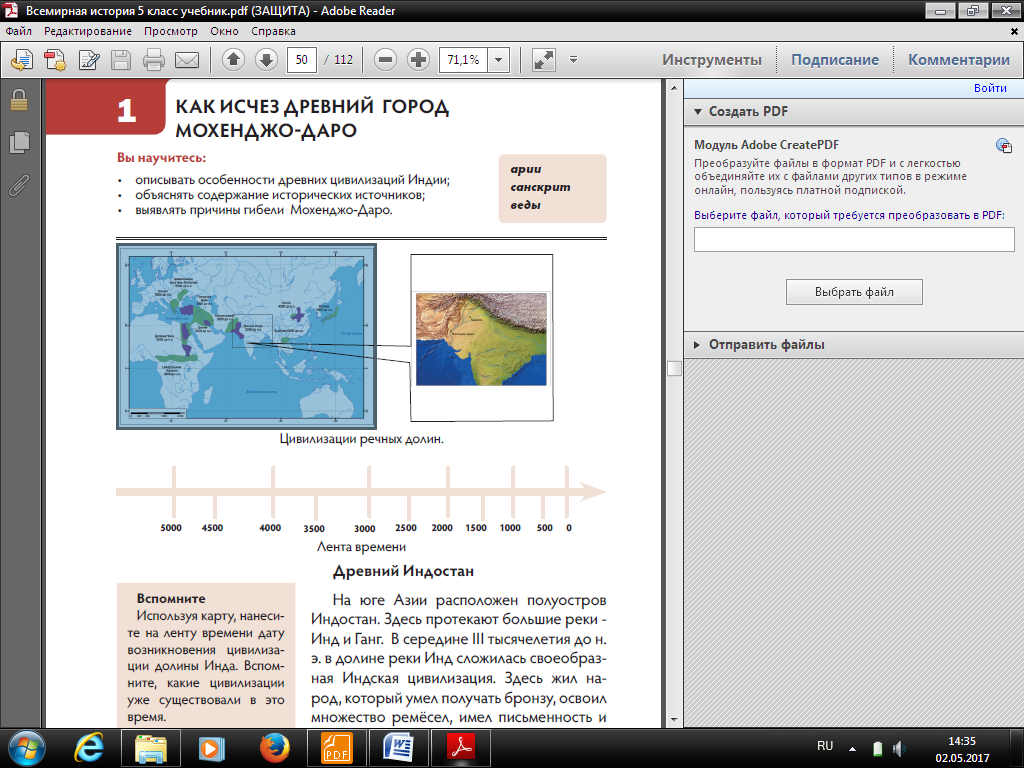Click the Выбрать файл button
1024x768 pixels.
click(853, 292)
